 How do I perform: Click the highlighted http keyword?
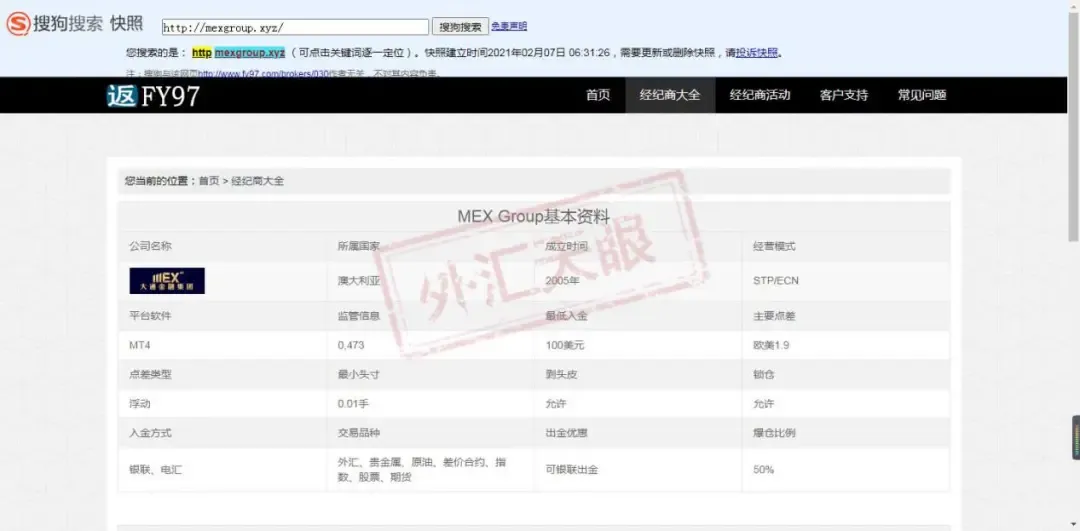202,52
